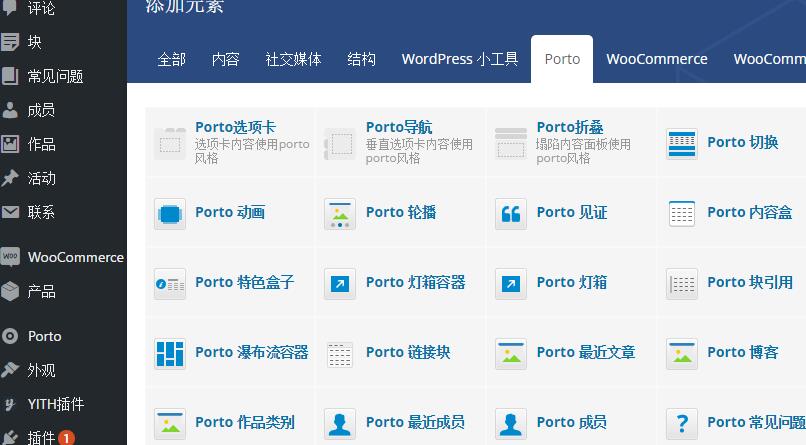The image size is (806, 445).
Task: Click the 产品 sidebar box icon
Action: point(10,291)
